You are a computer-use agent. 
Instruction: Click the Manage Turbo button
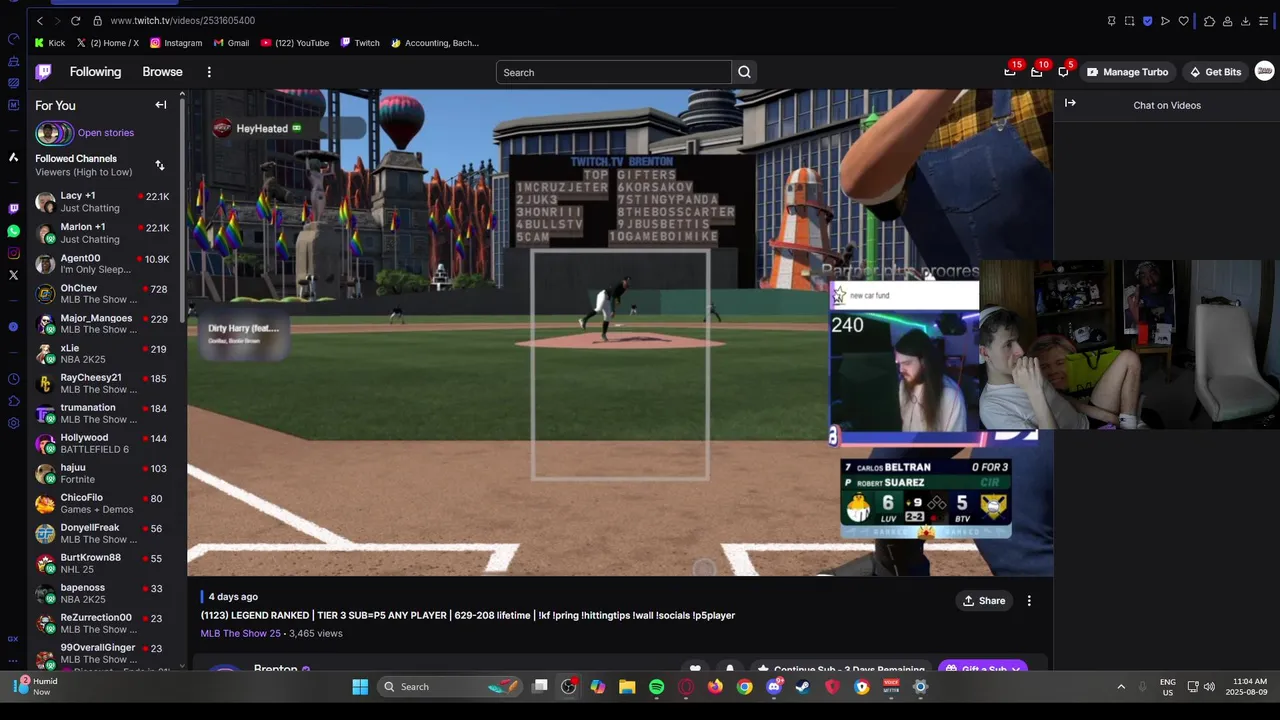1127,72
